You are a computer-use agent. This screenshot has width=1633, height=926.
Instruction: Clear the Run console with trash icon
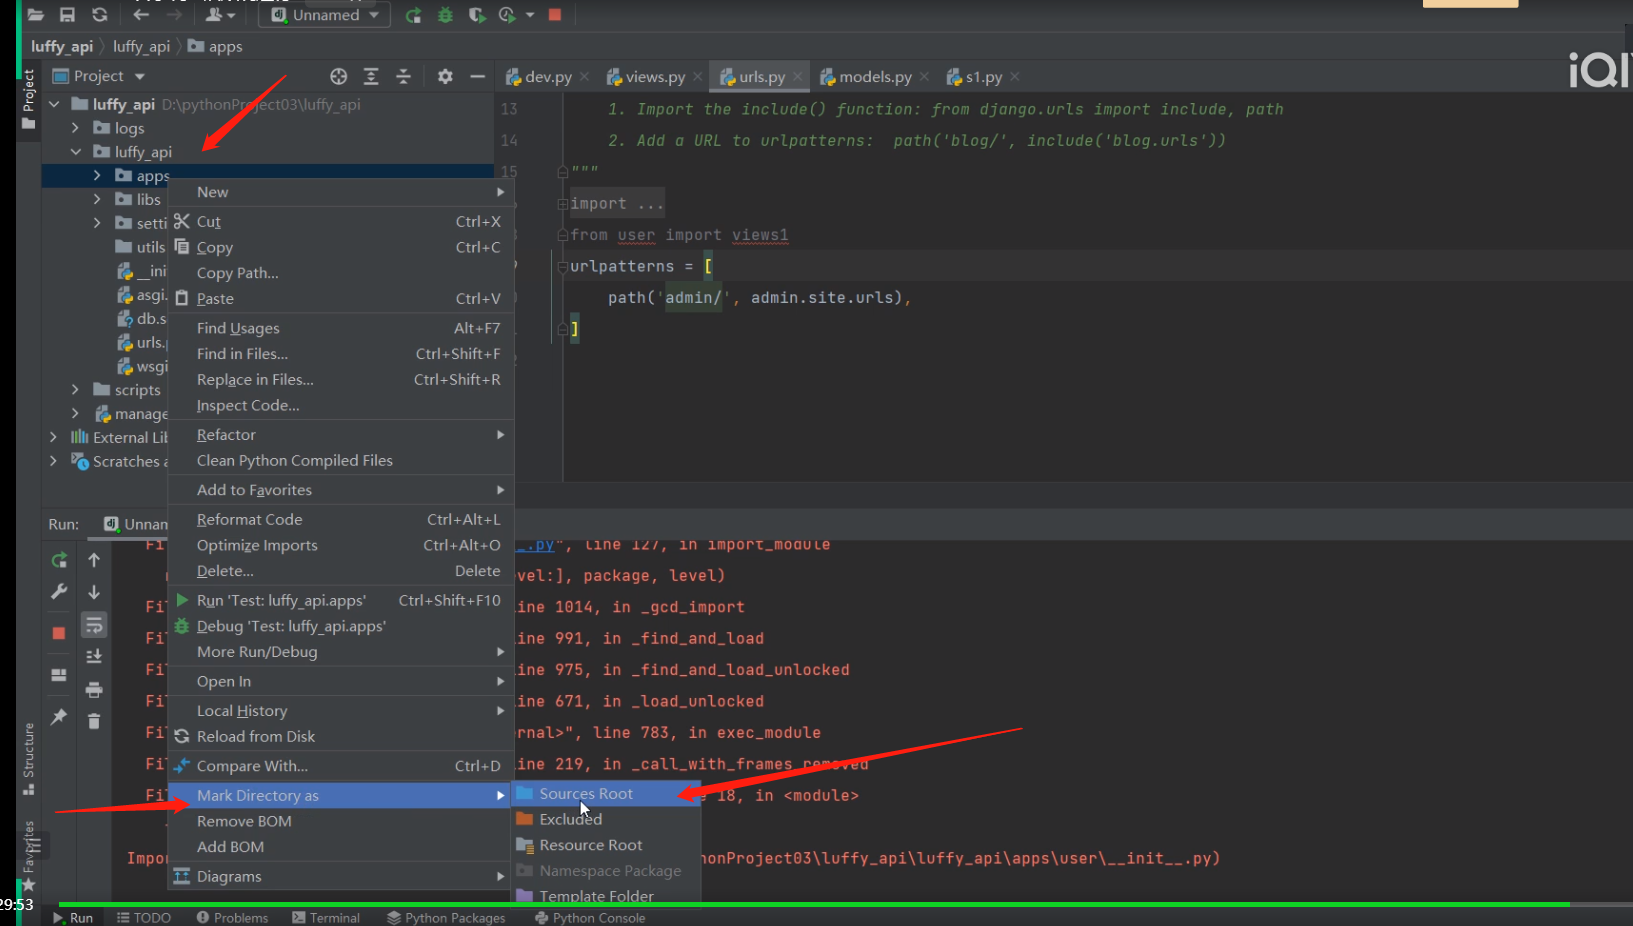[94, 721]
